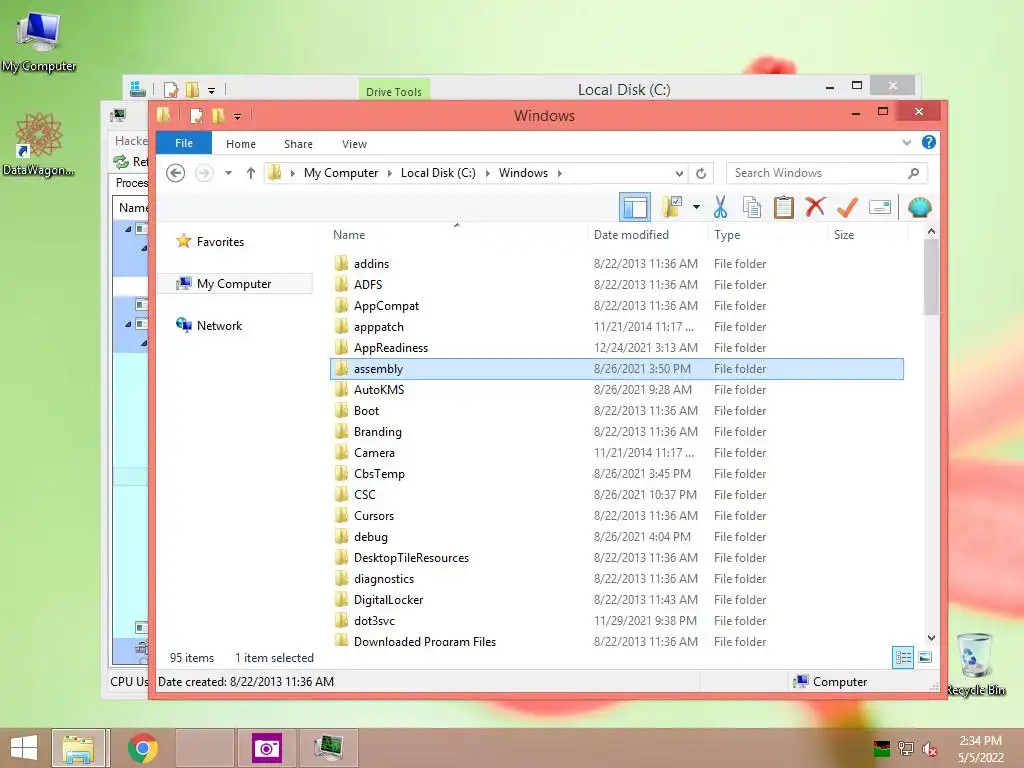Click Local Disk (C:) in the breadcrumb
This screenshot has height=768, width=1024.
click(438, 173)
